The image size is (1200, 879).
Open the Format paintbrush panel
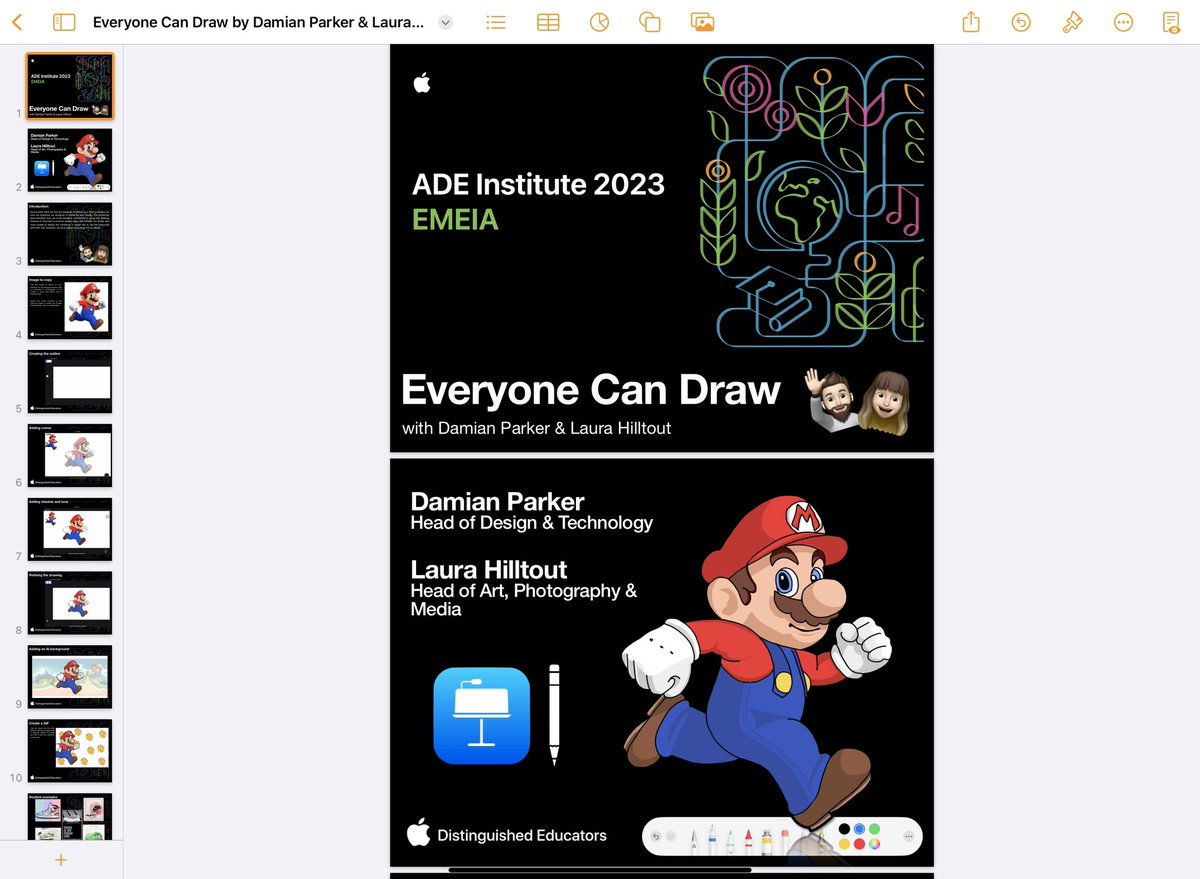tap(1072, 22)
